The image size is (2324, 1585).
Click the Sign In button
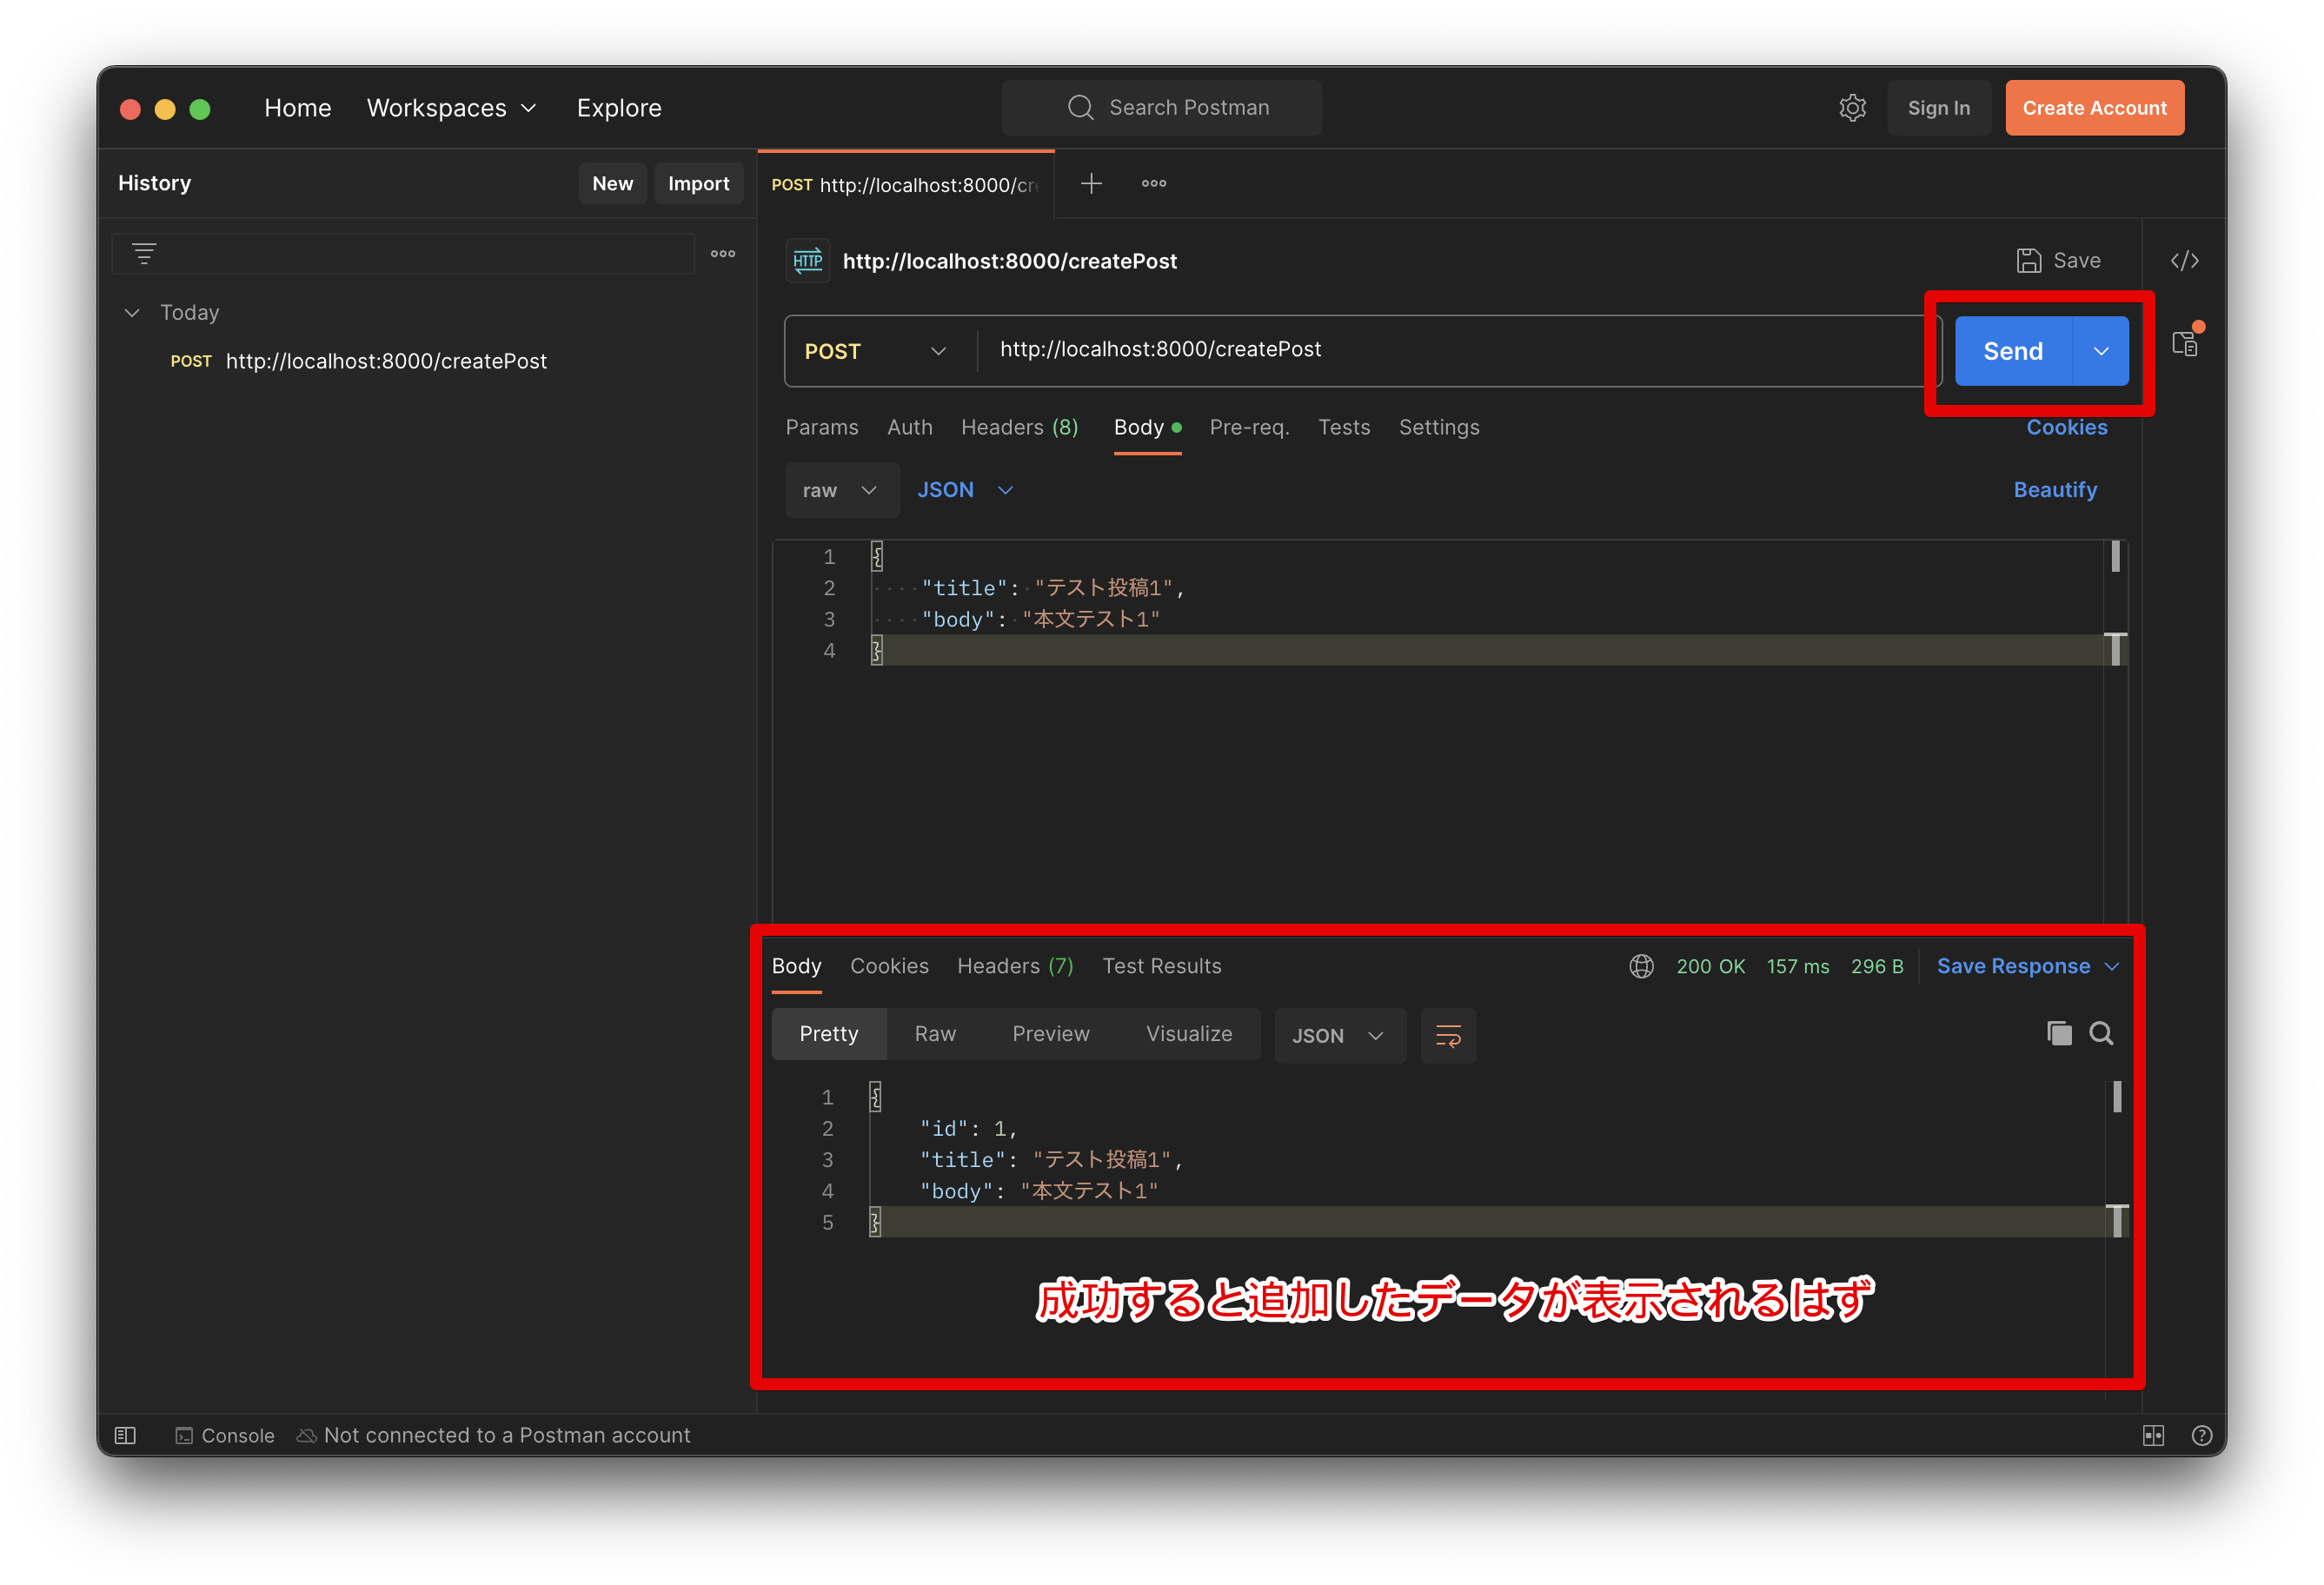[1938, 108]
